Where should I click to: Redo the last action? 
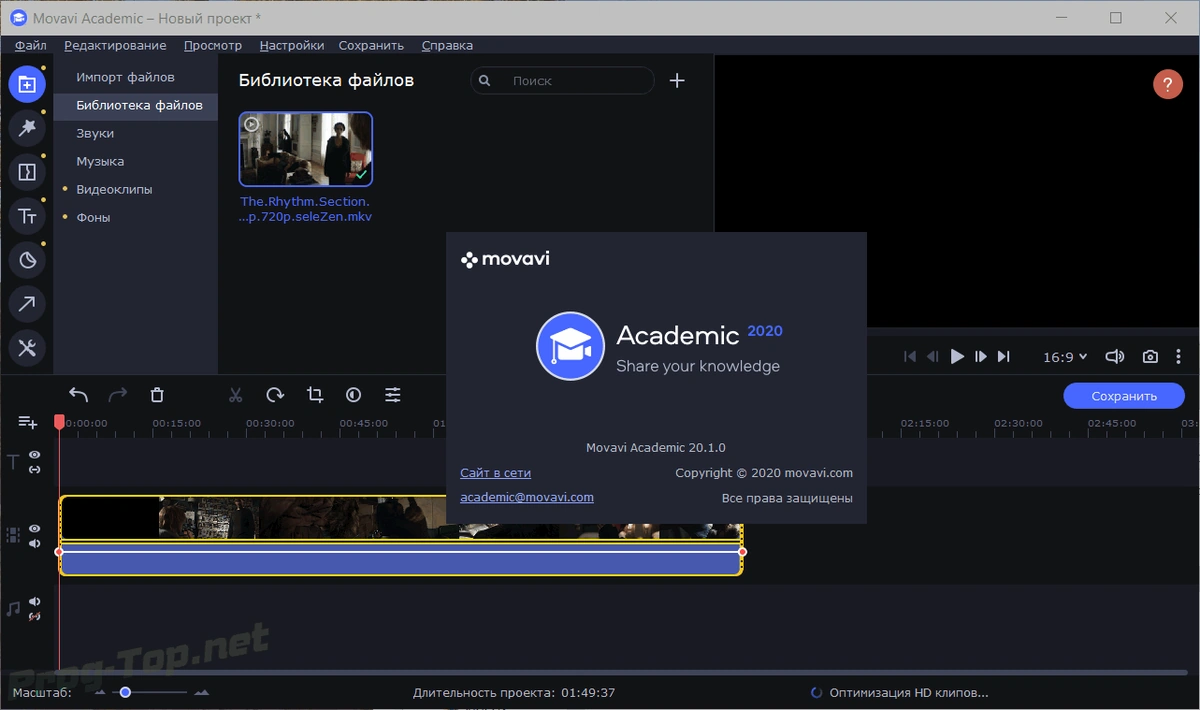coord(117,395)
